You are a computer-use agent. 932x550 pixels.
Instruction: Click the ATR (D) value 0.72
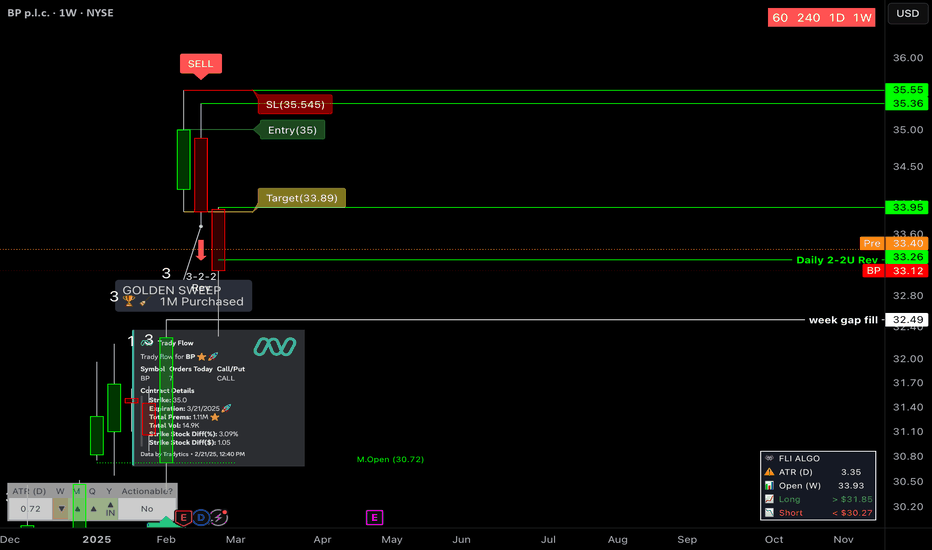pyautogui.click(x=30, y=509)
